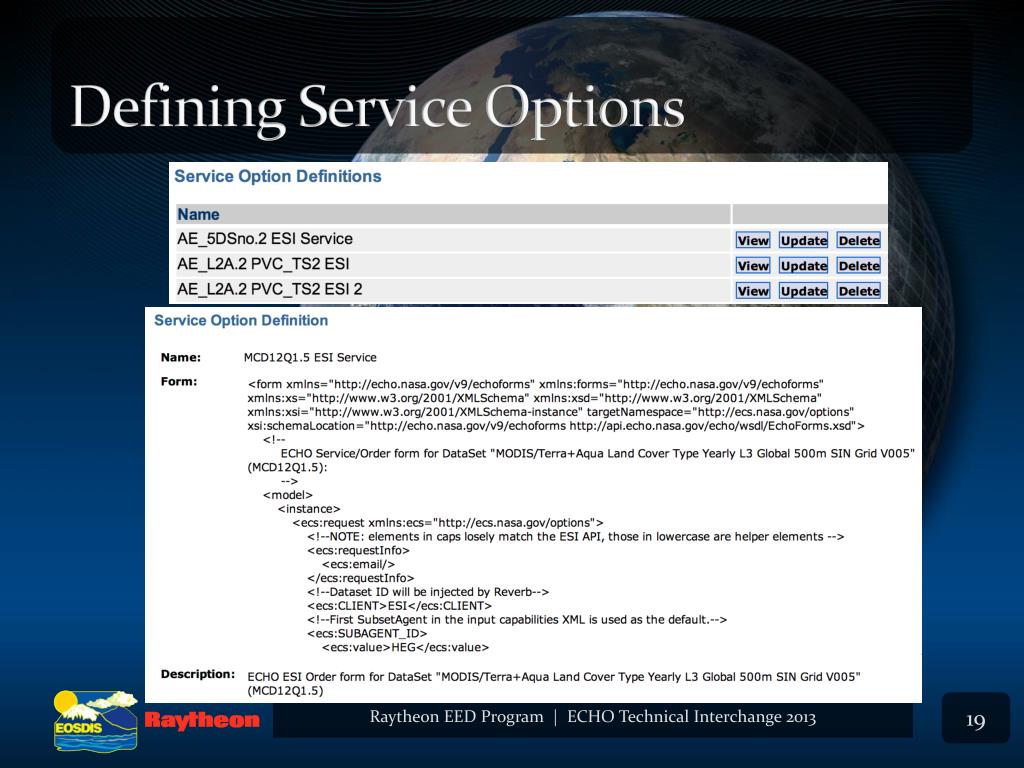Click Delete for AE_L2A.2 PVC_TS2 ESI row
Screen dimensions: 1024x768
859,266
